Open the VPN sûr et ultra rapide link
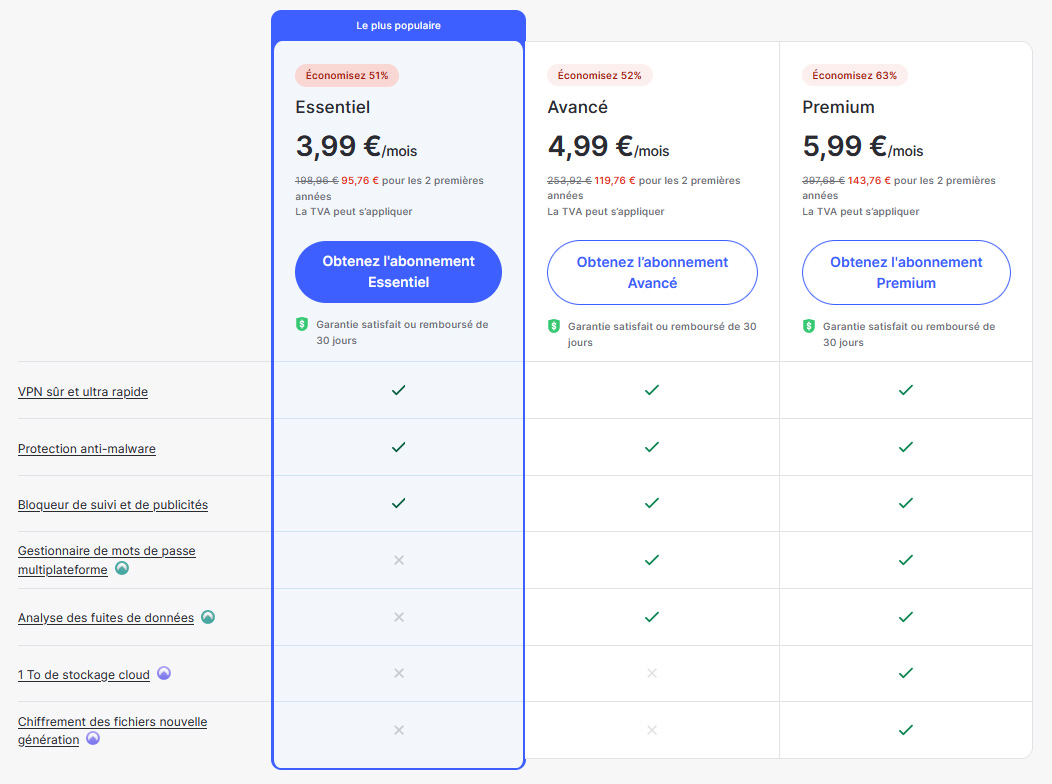Screen dimensions: 1052x784 [83, 392]
